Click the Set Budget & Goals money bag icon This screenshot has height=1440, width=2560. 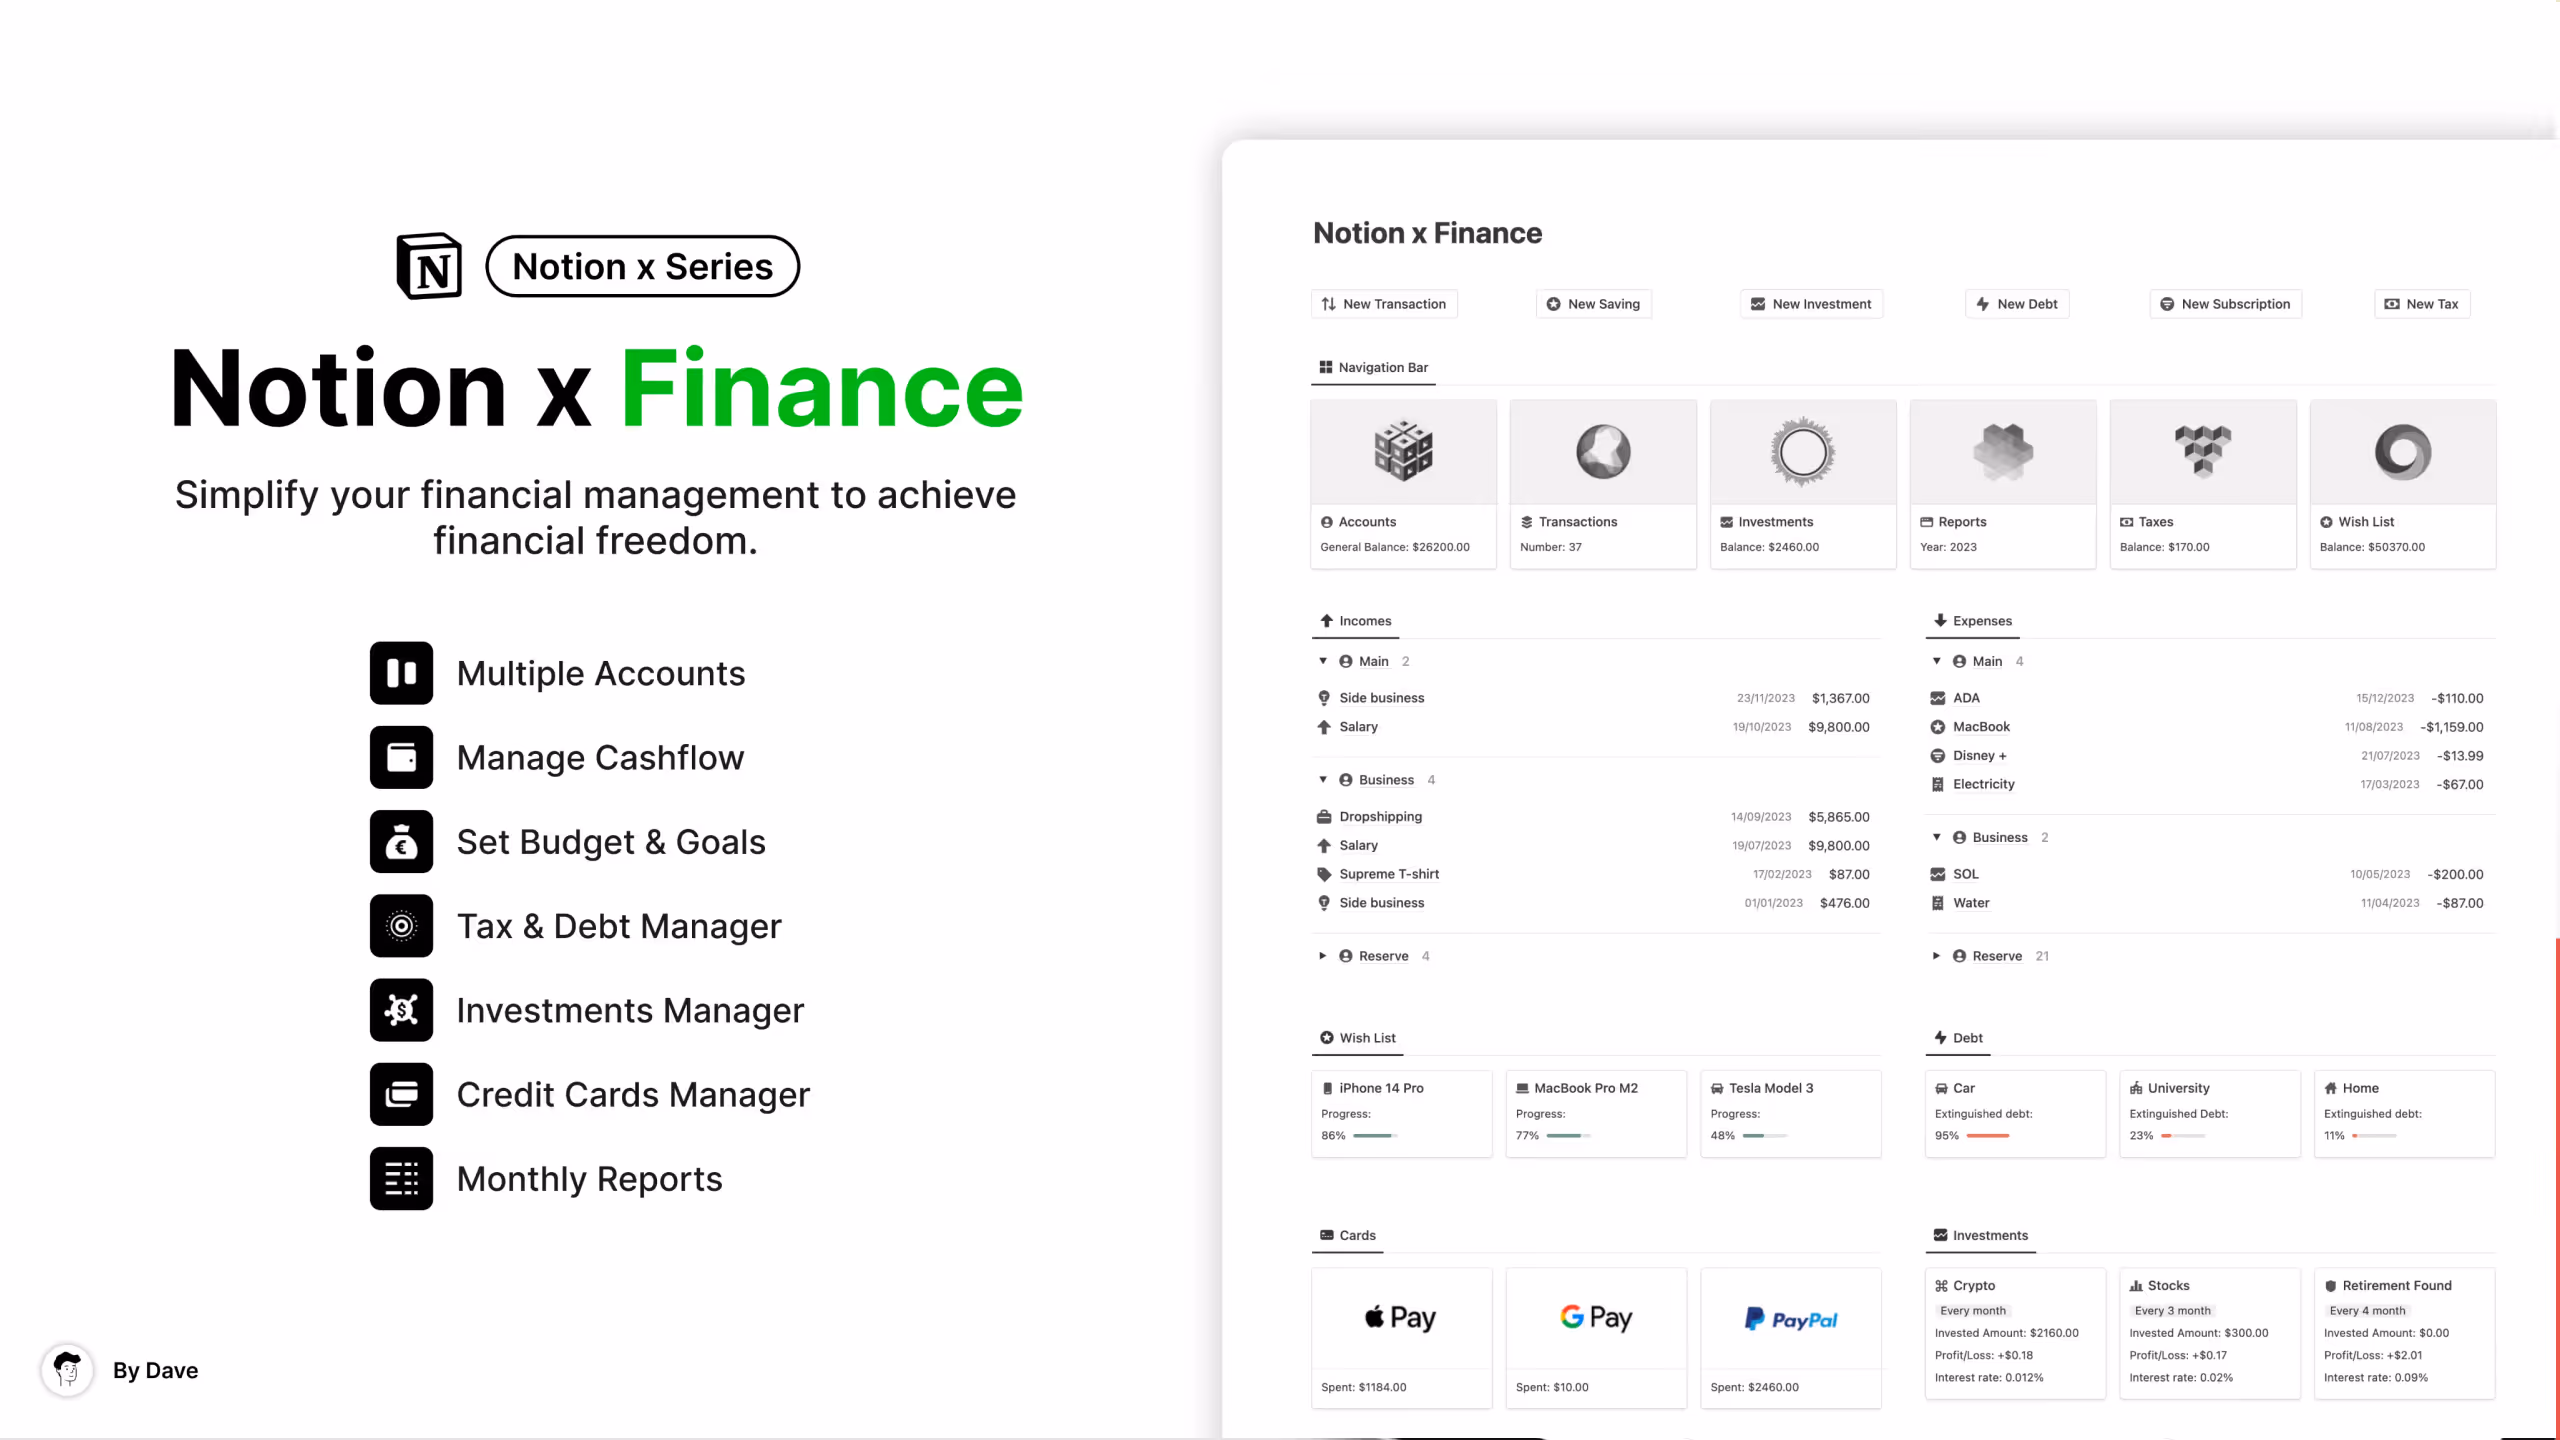tap(401, 842)
